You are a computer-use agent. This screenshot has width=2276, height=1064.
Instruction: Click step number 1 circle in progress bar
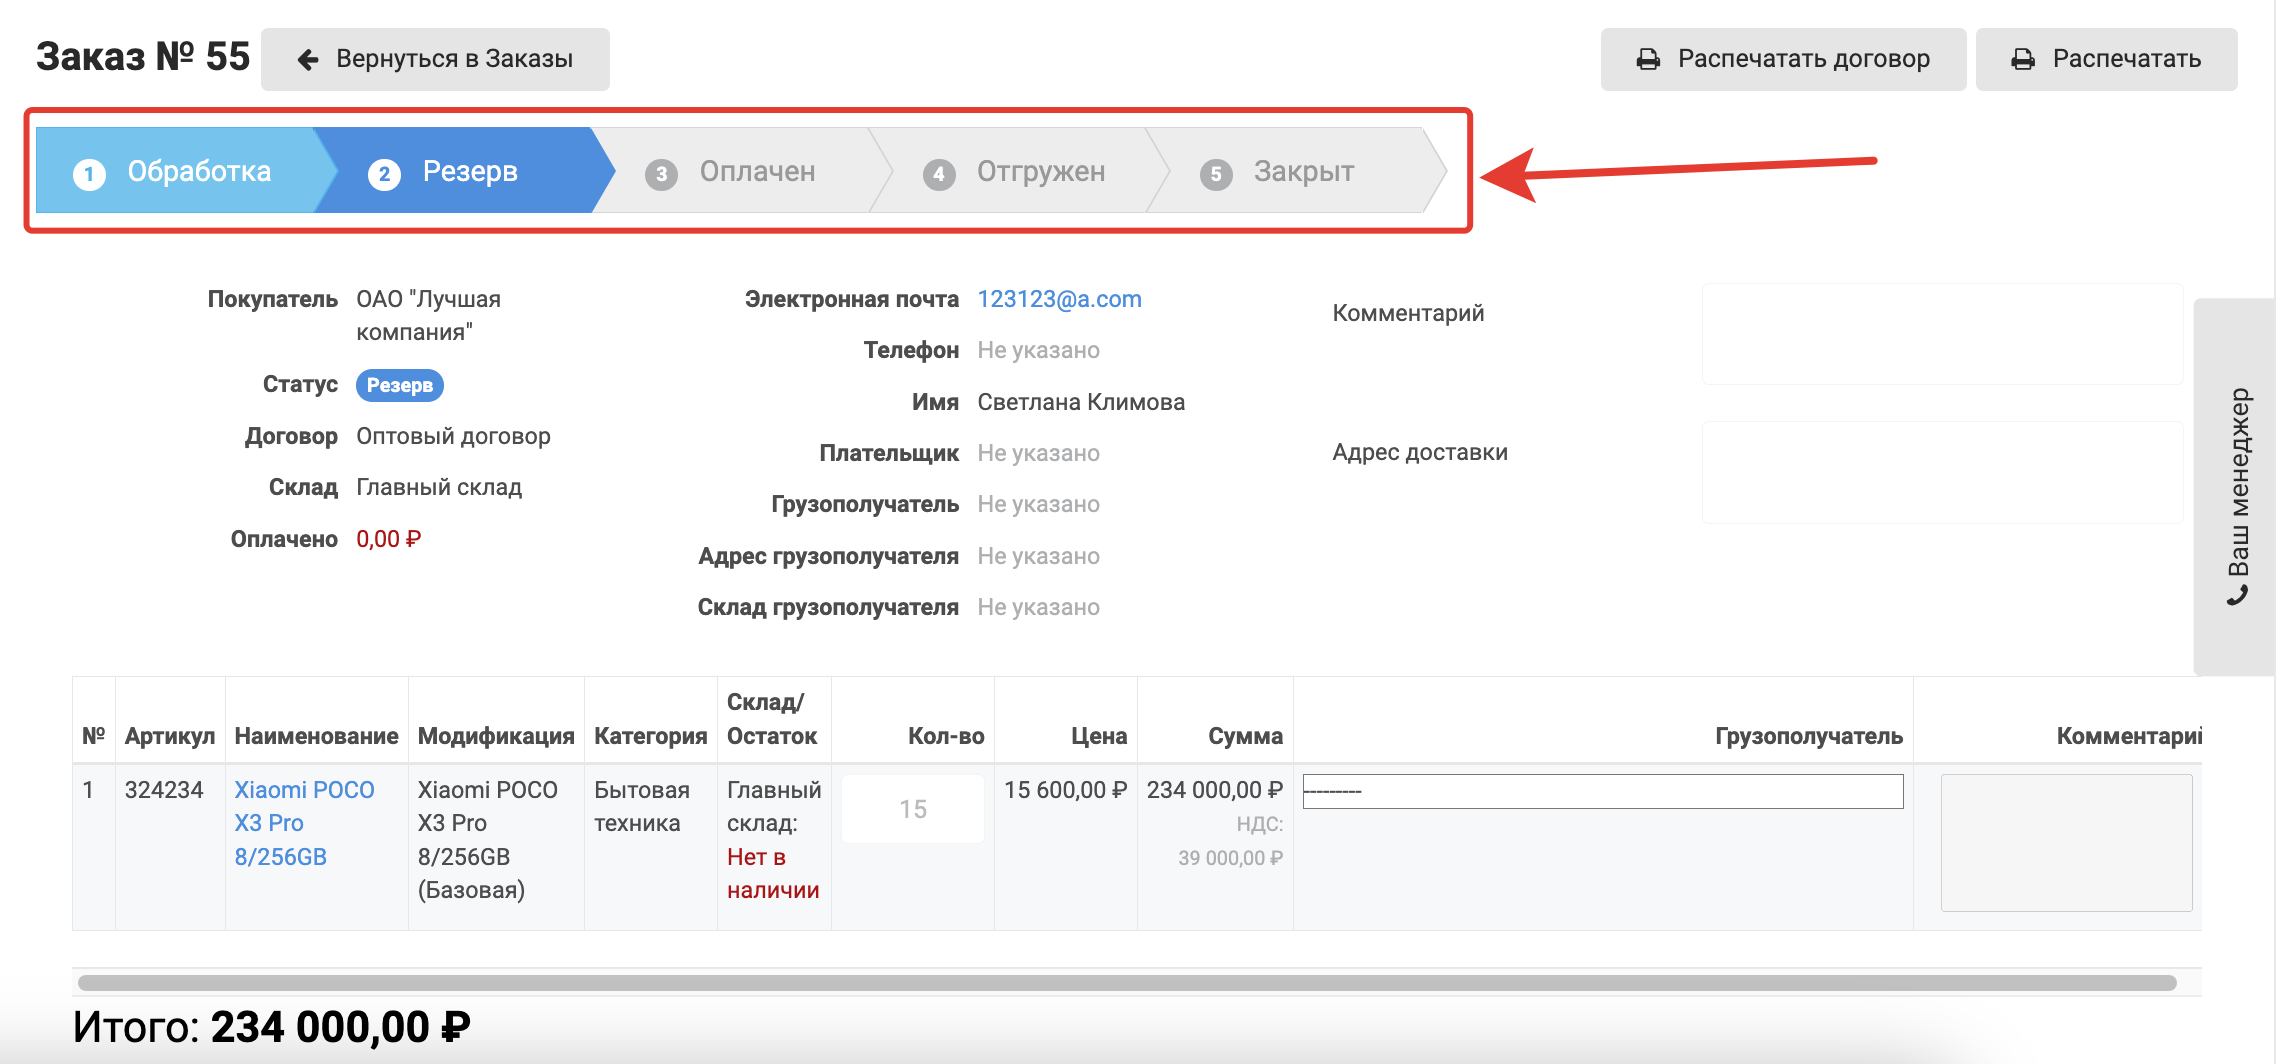(89, 174)
